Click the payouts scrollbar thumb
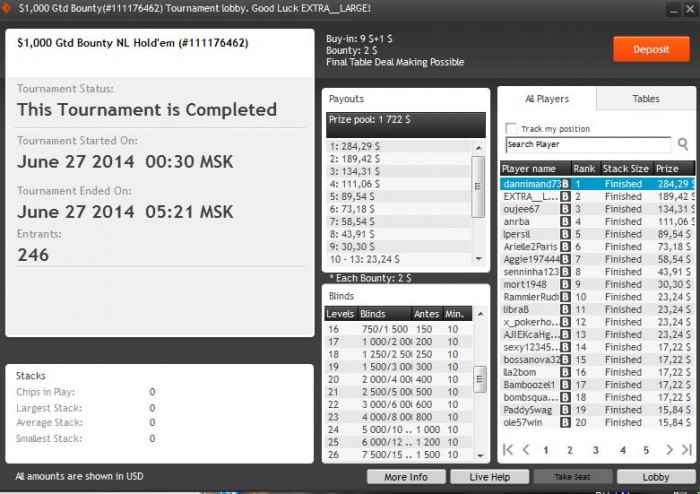Screen dimensions: 700x494 coord(478,187)
